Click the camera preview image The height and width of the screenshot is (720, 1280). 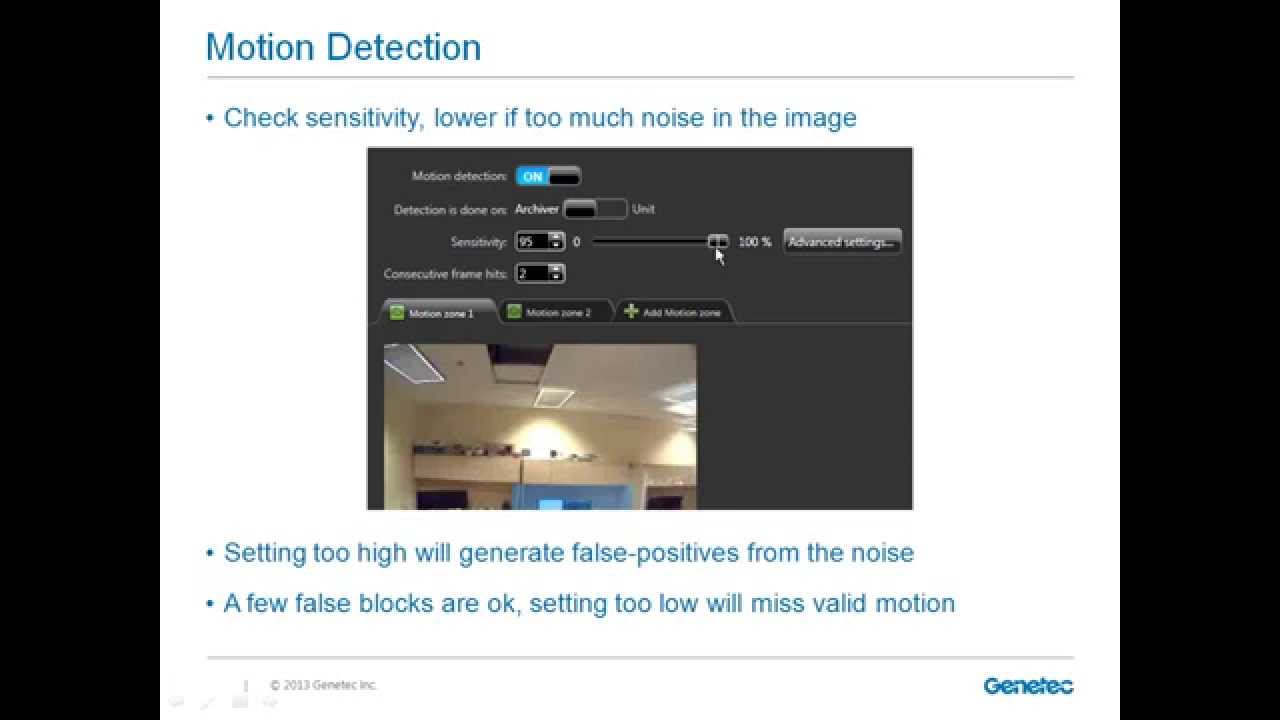tap(540, 427)
